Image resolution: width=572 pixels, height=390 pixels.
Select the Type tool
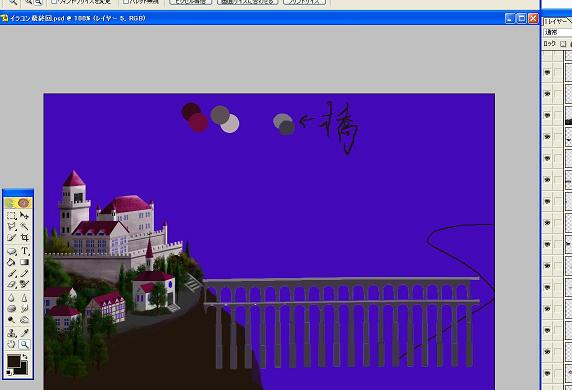click(24, 251)
